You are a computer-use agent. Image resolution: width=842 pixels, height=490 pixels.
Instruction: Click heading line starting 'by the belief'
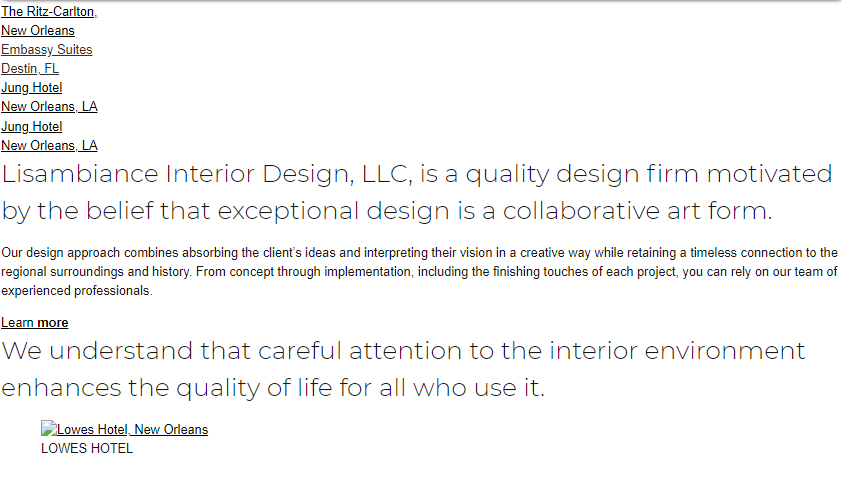coord(387,212)
